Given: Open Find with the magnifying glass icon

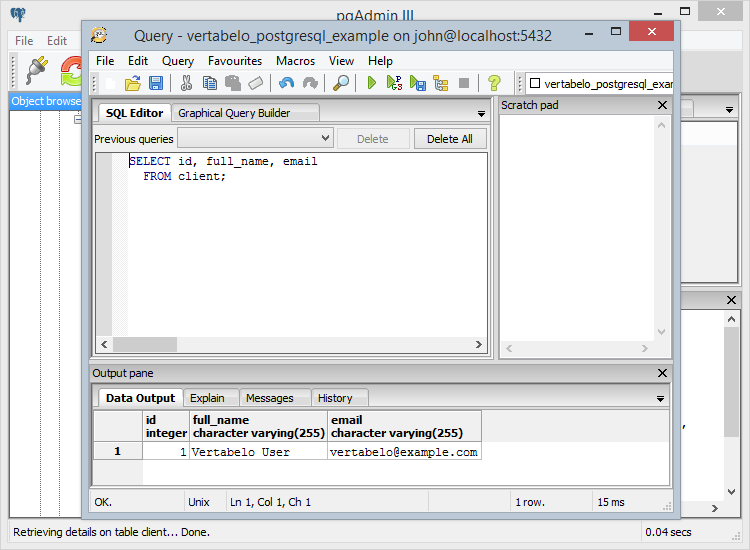Looking at the screenshot, I should coord(341,84).
